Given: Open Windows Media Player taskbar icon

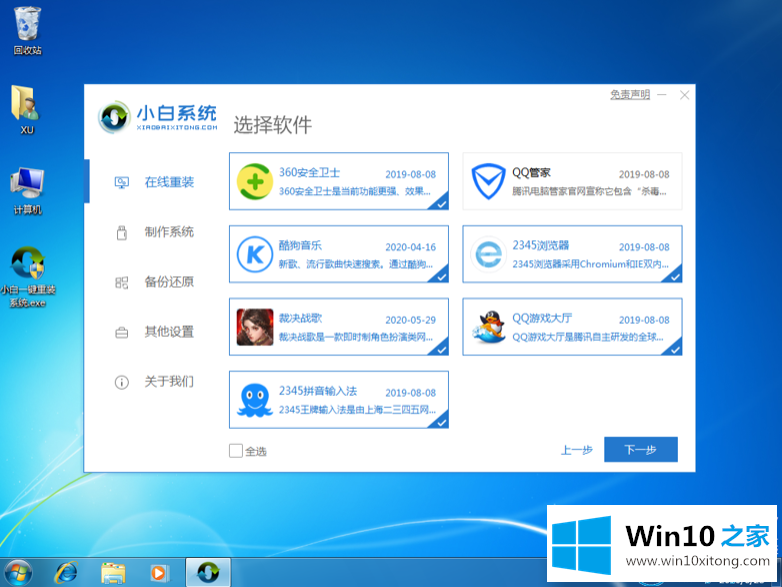Looking at the screenshot, I should coord(160,573).
